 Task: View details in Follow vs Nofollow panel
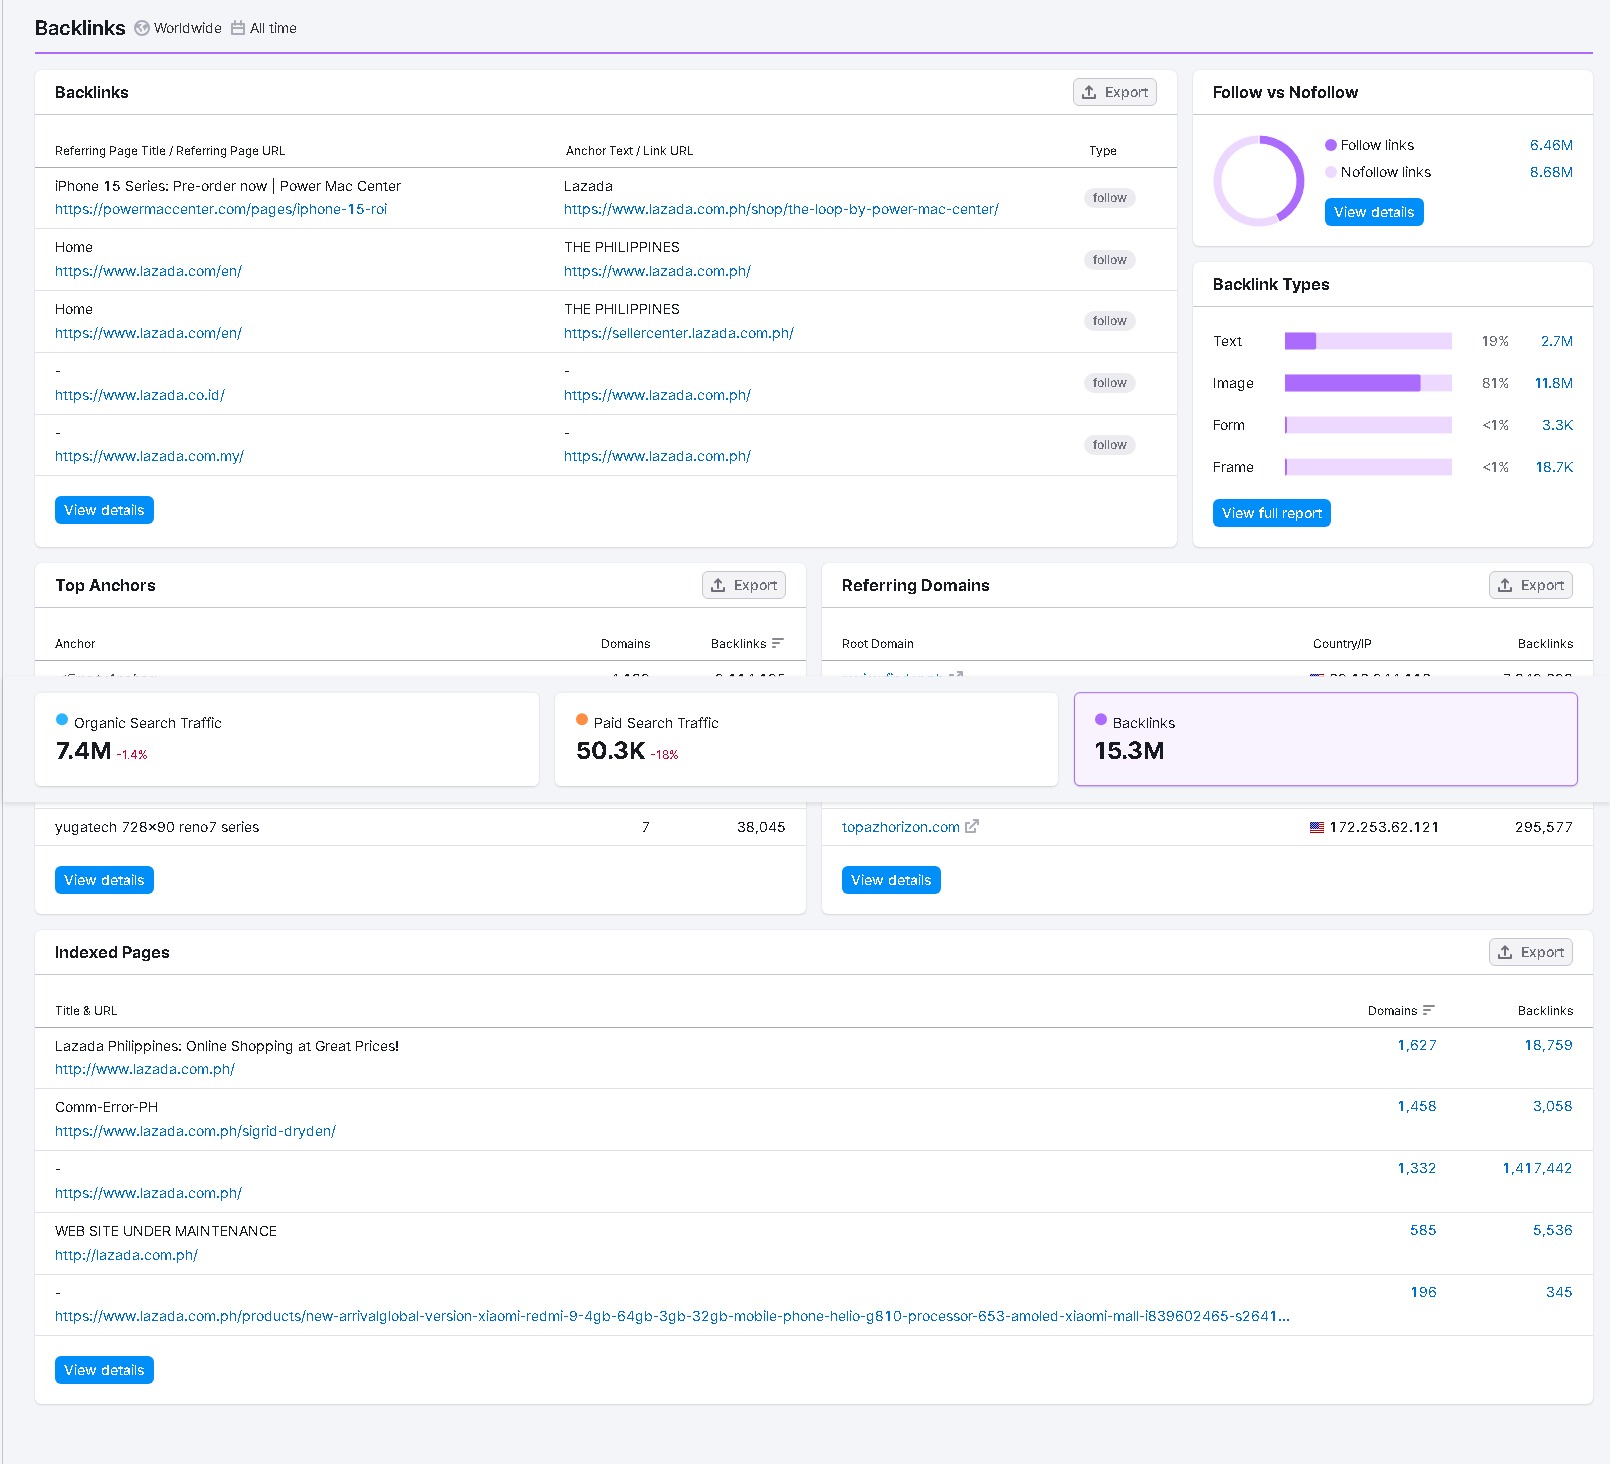coord(1374,212)
